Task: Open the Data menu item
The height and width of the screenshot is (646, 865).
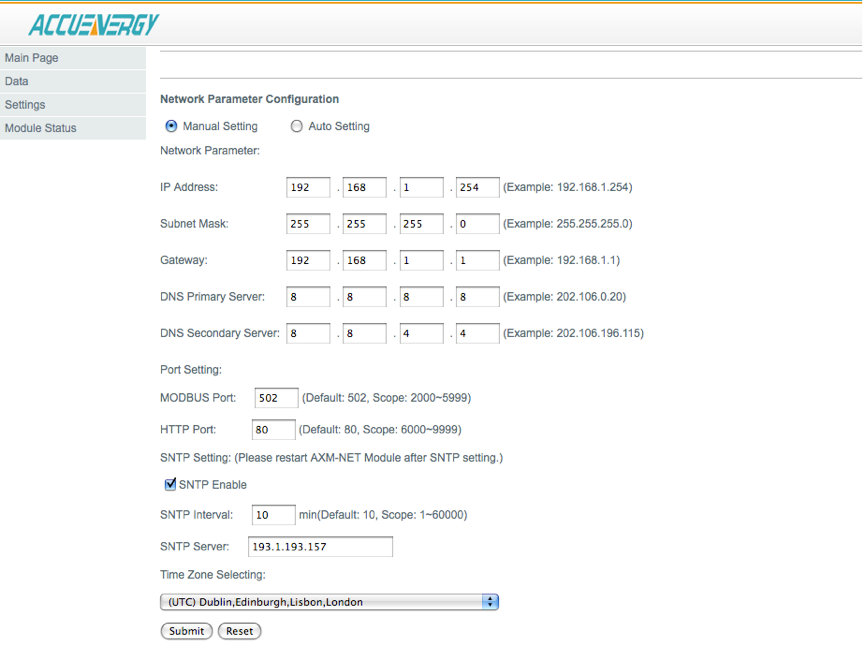Action: point(17,81)
